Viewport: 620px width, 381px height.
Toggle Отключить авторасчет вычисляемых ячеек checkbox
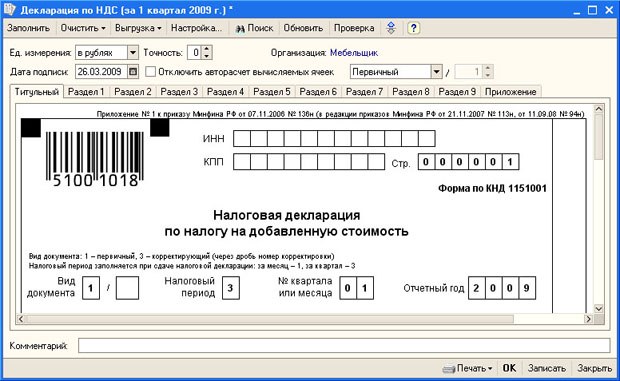150,72
